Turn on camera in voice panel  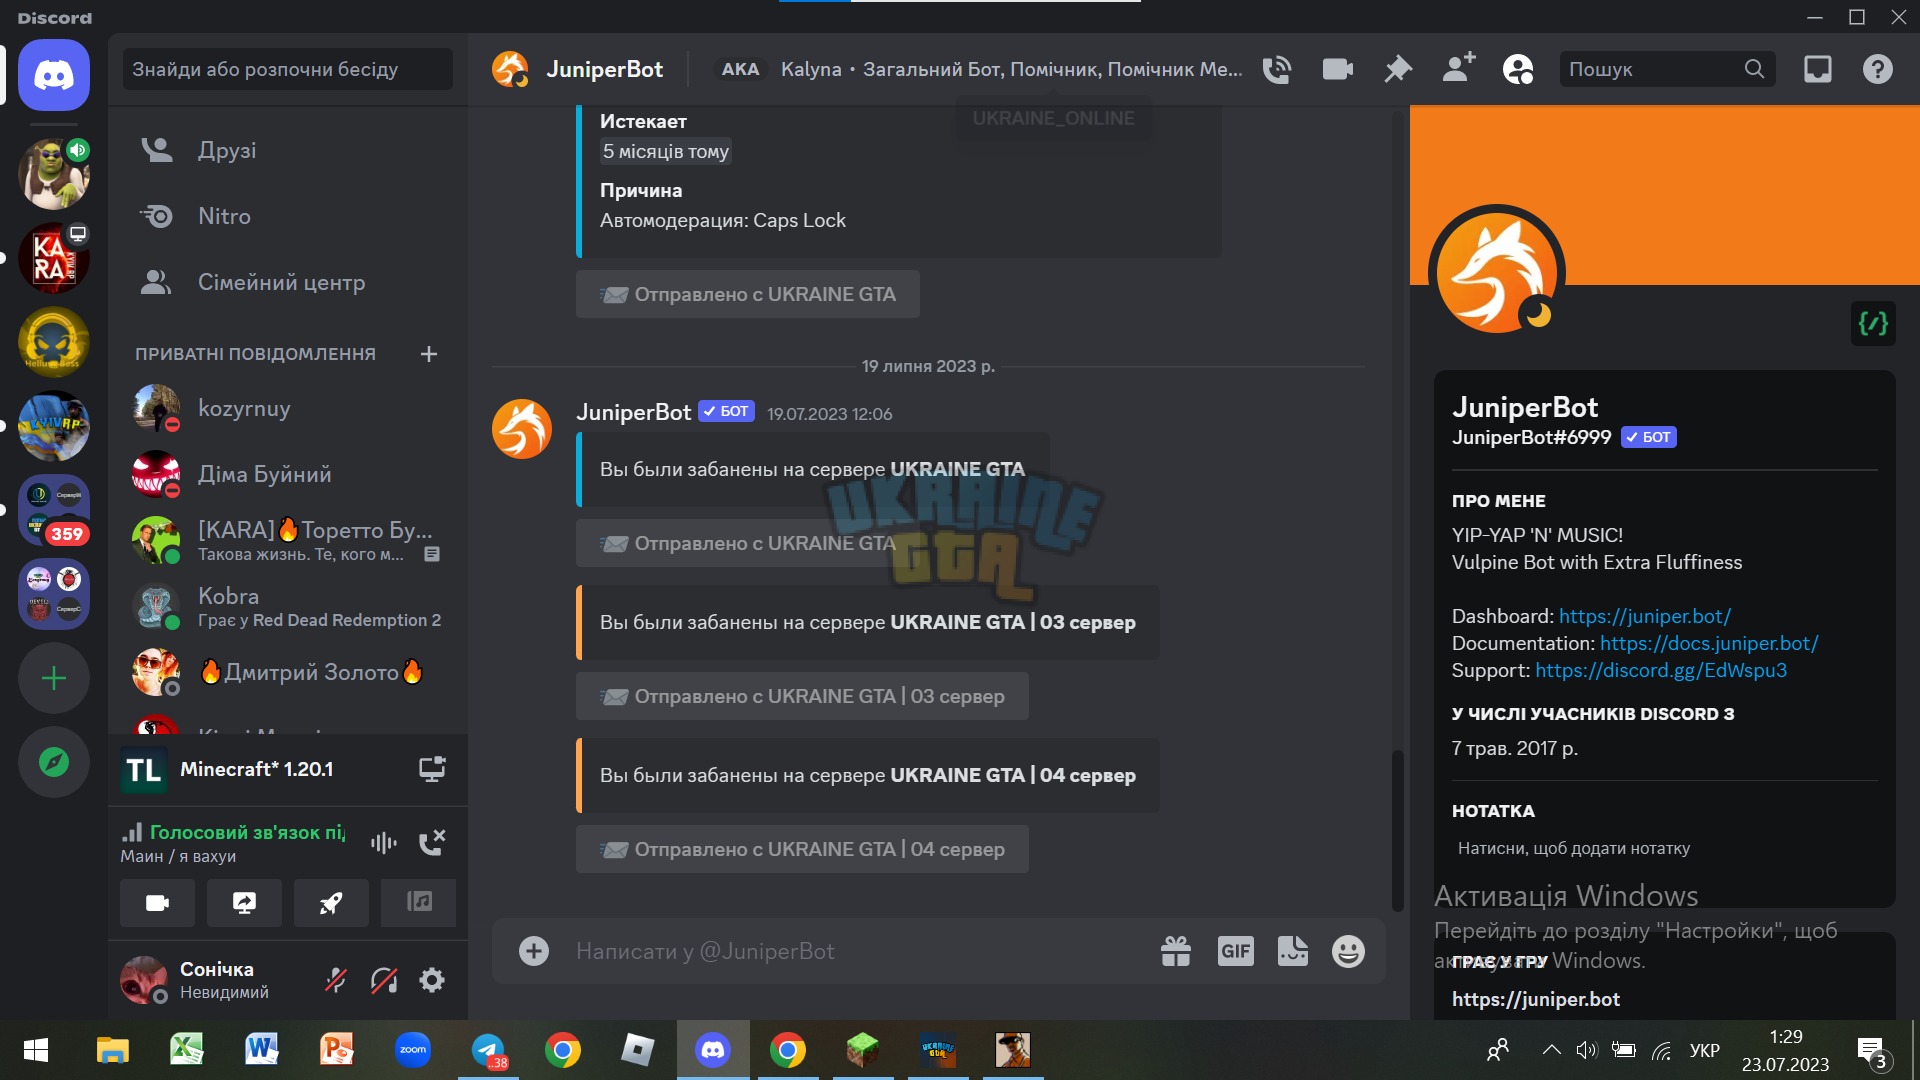pyautogui.click(x=158, y=903)
